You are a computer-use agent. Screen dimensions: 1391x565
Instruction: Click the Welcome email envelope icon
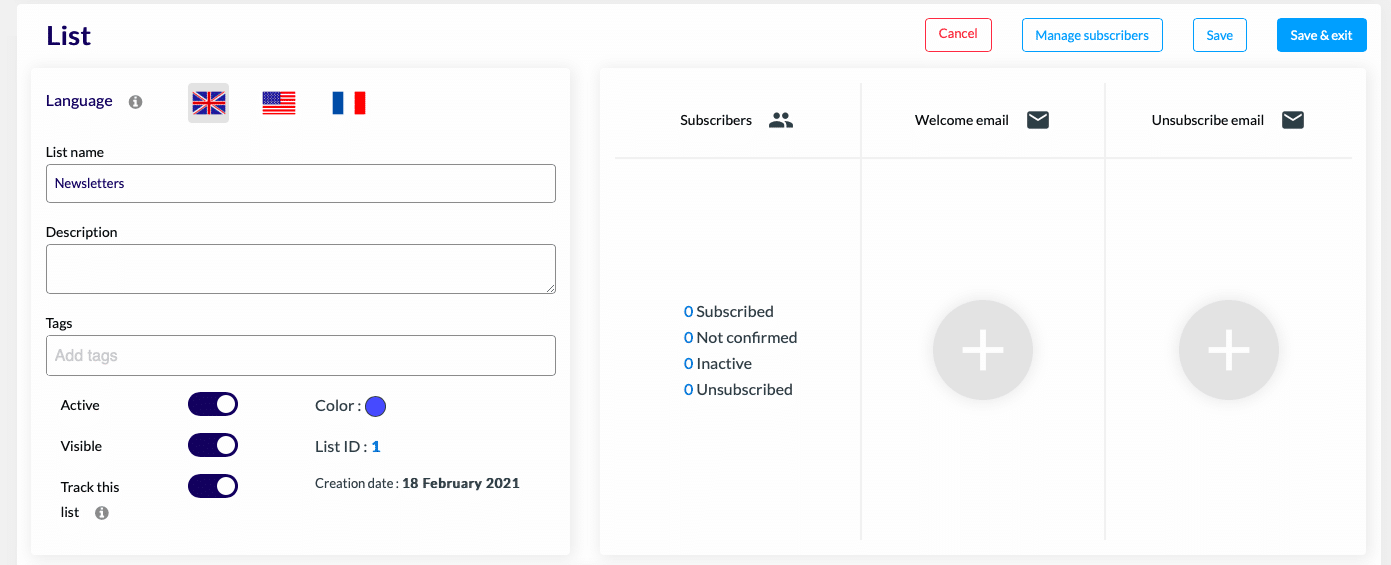click(1038, 120)
